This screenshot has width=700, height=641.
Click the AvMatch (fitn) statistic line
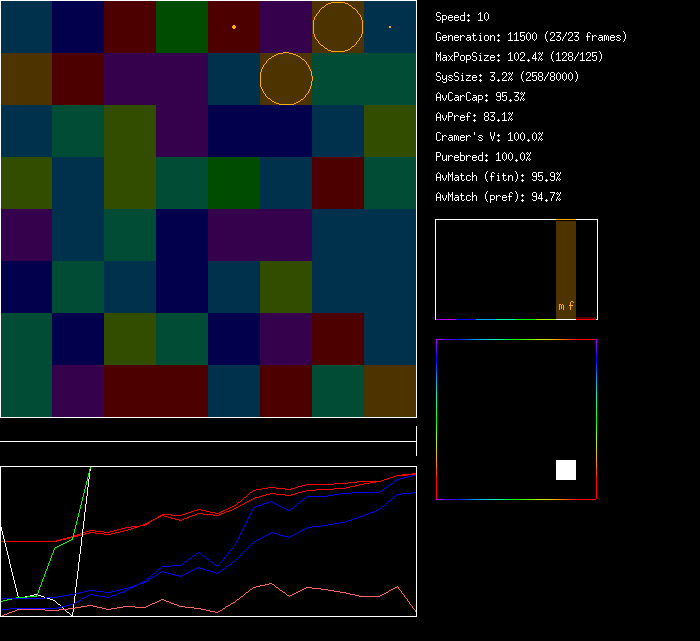[x=498, y=177]
